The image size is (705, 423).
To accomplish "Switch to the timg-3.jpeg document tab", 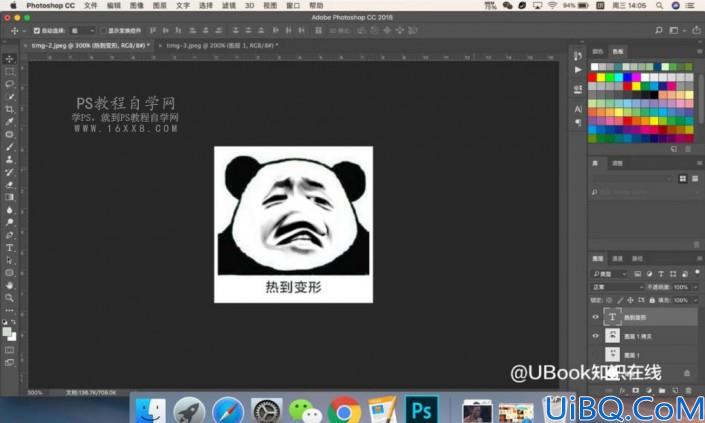I will 222,45.
